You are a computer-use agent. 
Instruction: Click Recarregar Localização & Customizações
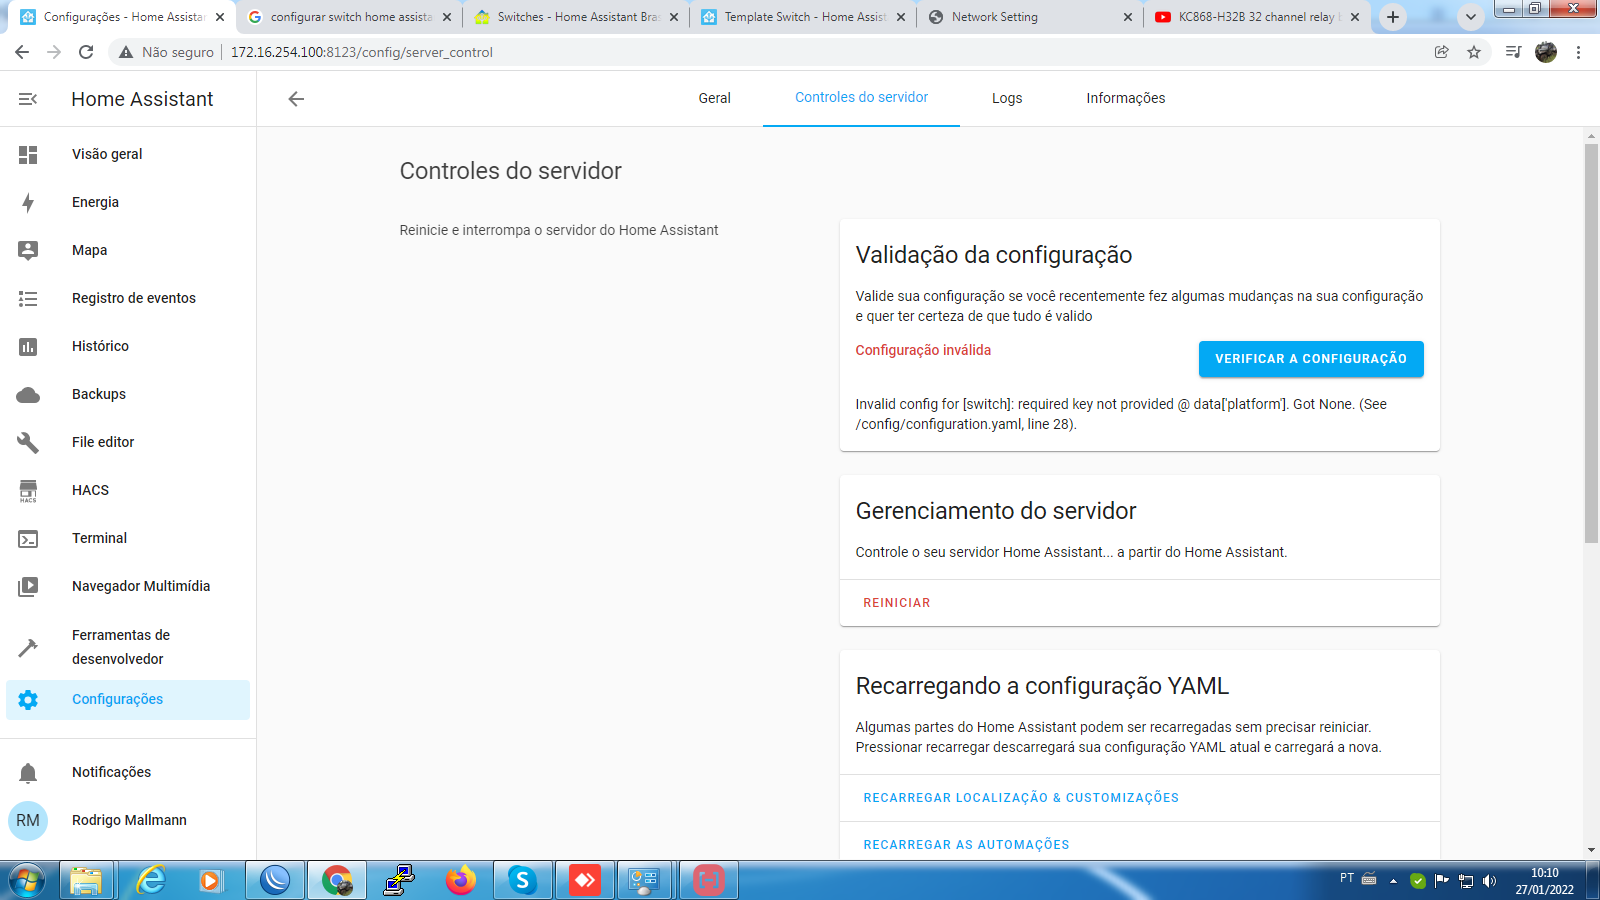pos(1021,798)
